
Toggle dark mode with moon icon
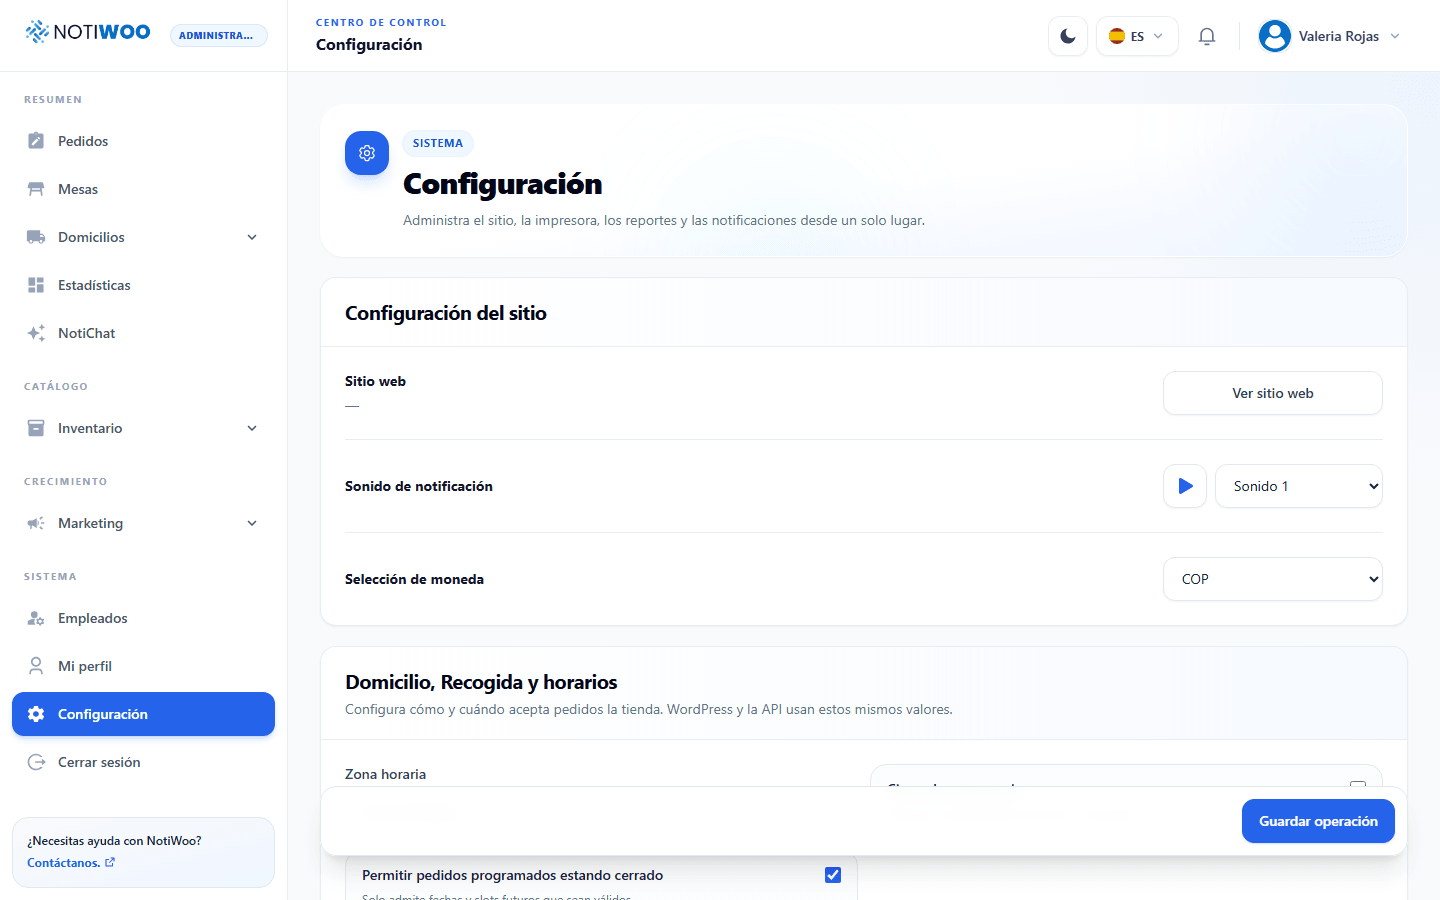[1068, 36]
